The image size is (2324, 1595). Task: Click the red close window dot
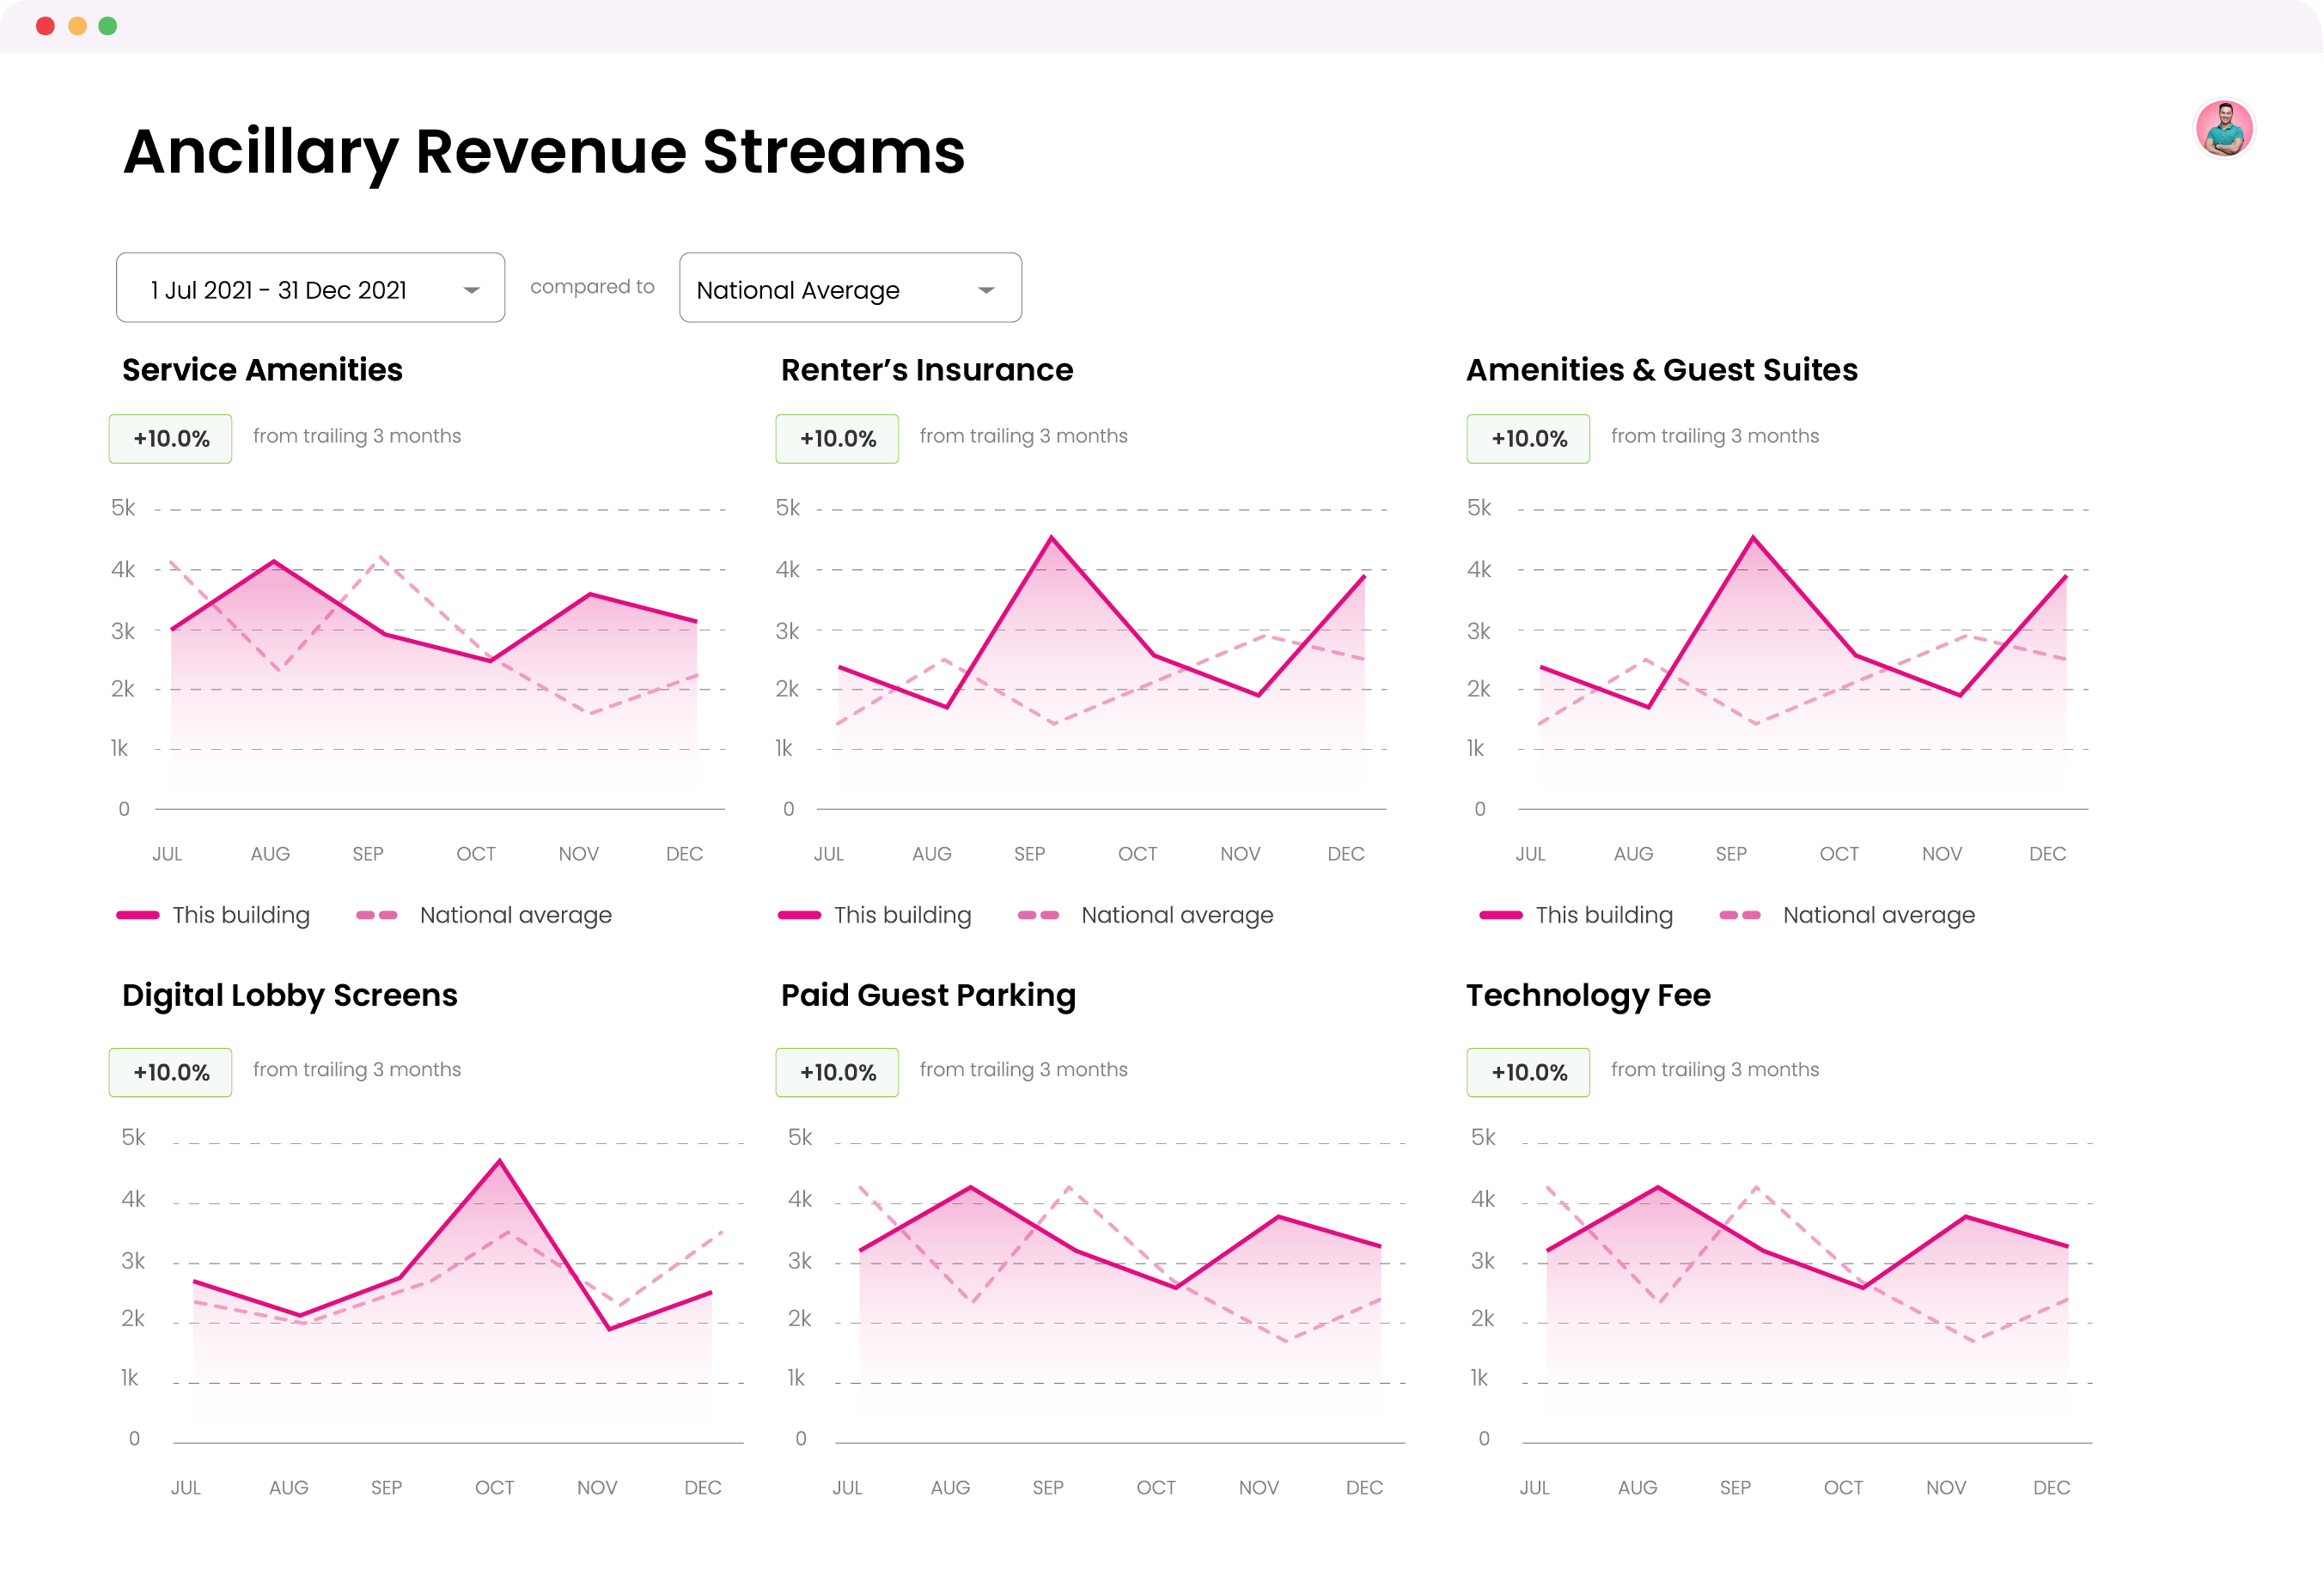click(x=45, y=26)
